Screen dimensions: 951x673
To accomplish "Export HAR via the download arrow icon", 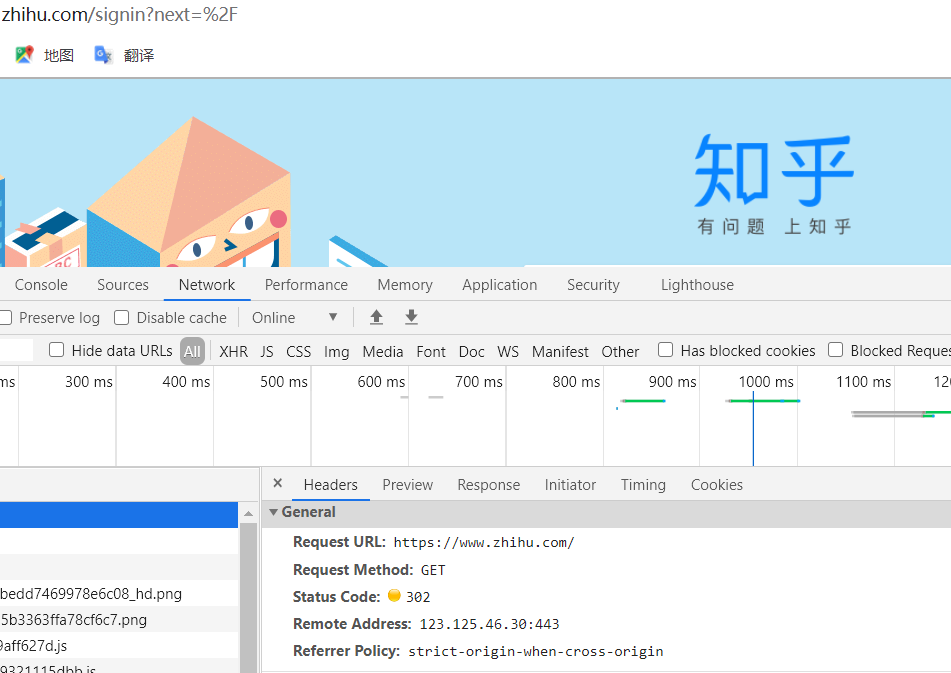I will point(411,317).
